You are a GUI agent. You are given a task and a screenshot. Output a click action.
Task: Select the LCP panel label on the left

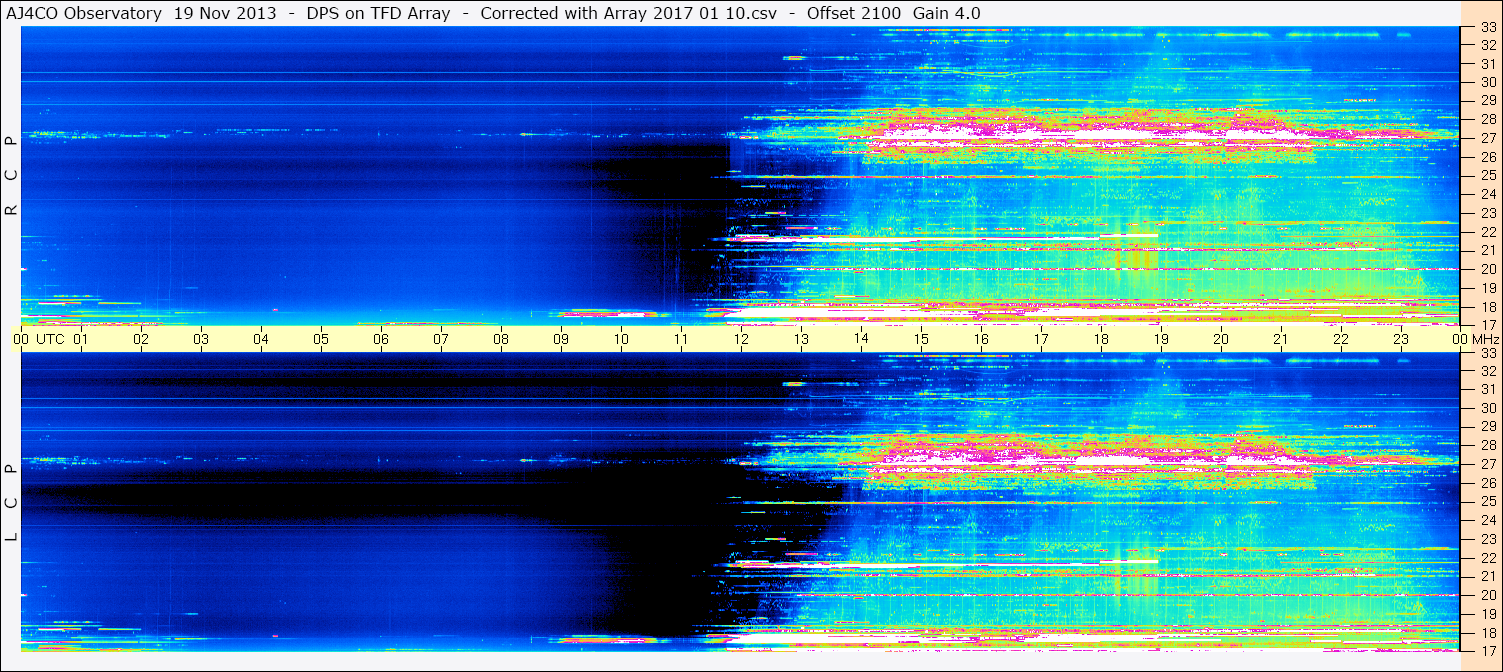[x=11, y=502]
